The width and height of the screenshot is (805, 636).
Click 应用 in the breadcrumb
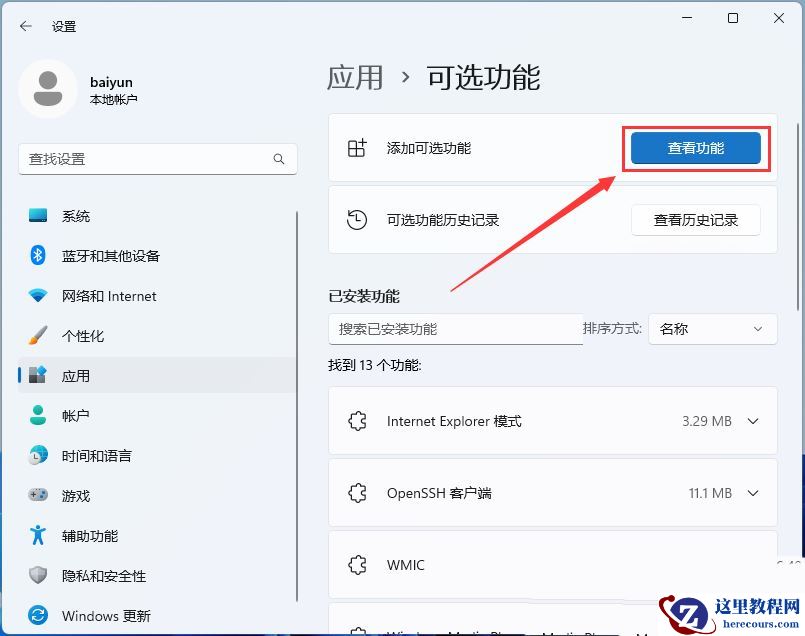point(356,77)
